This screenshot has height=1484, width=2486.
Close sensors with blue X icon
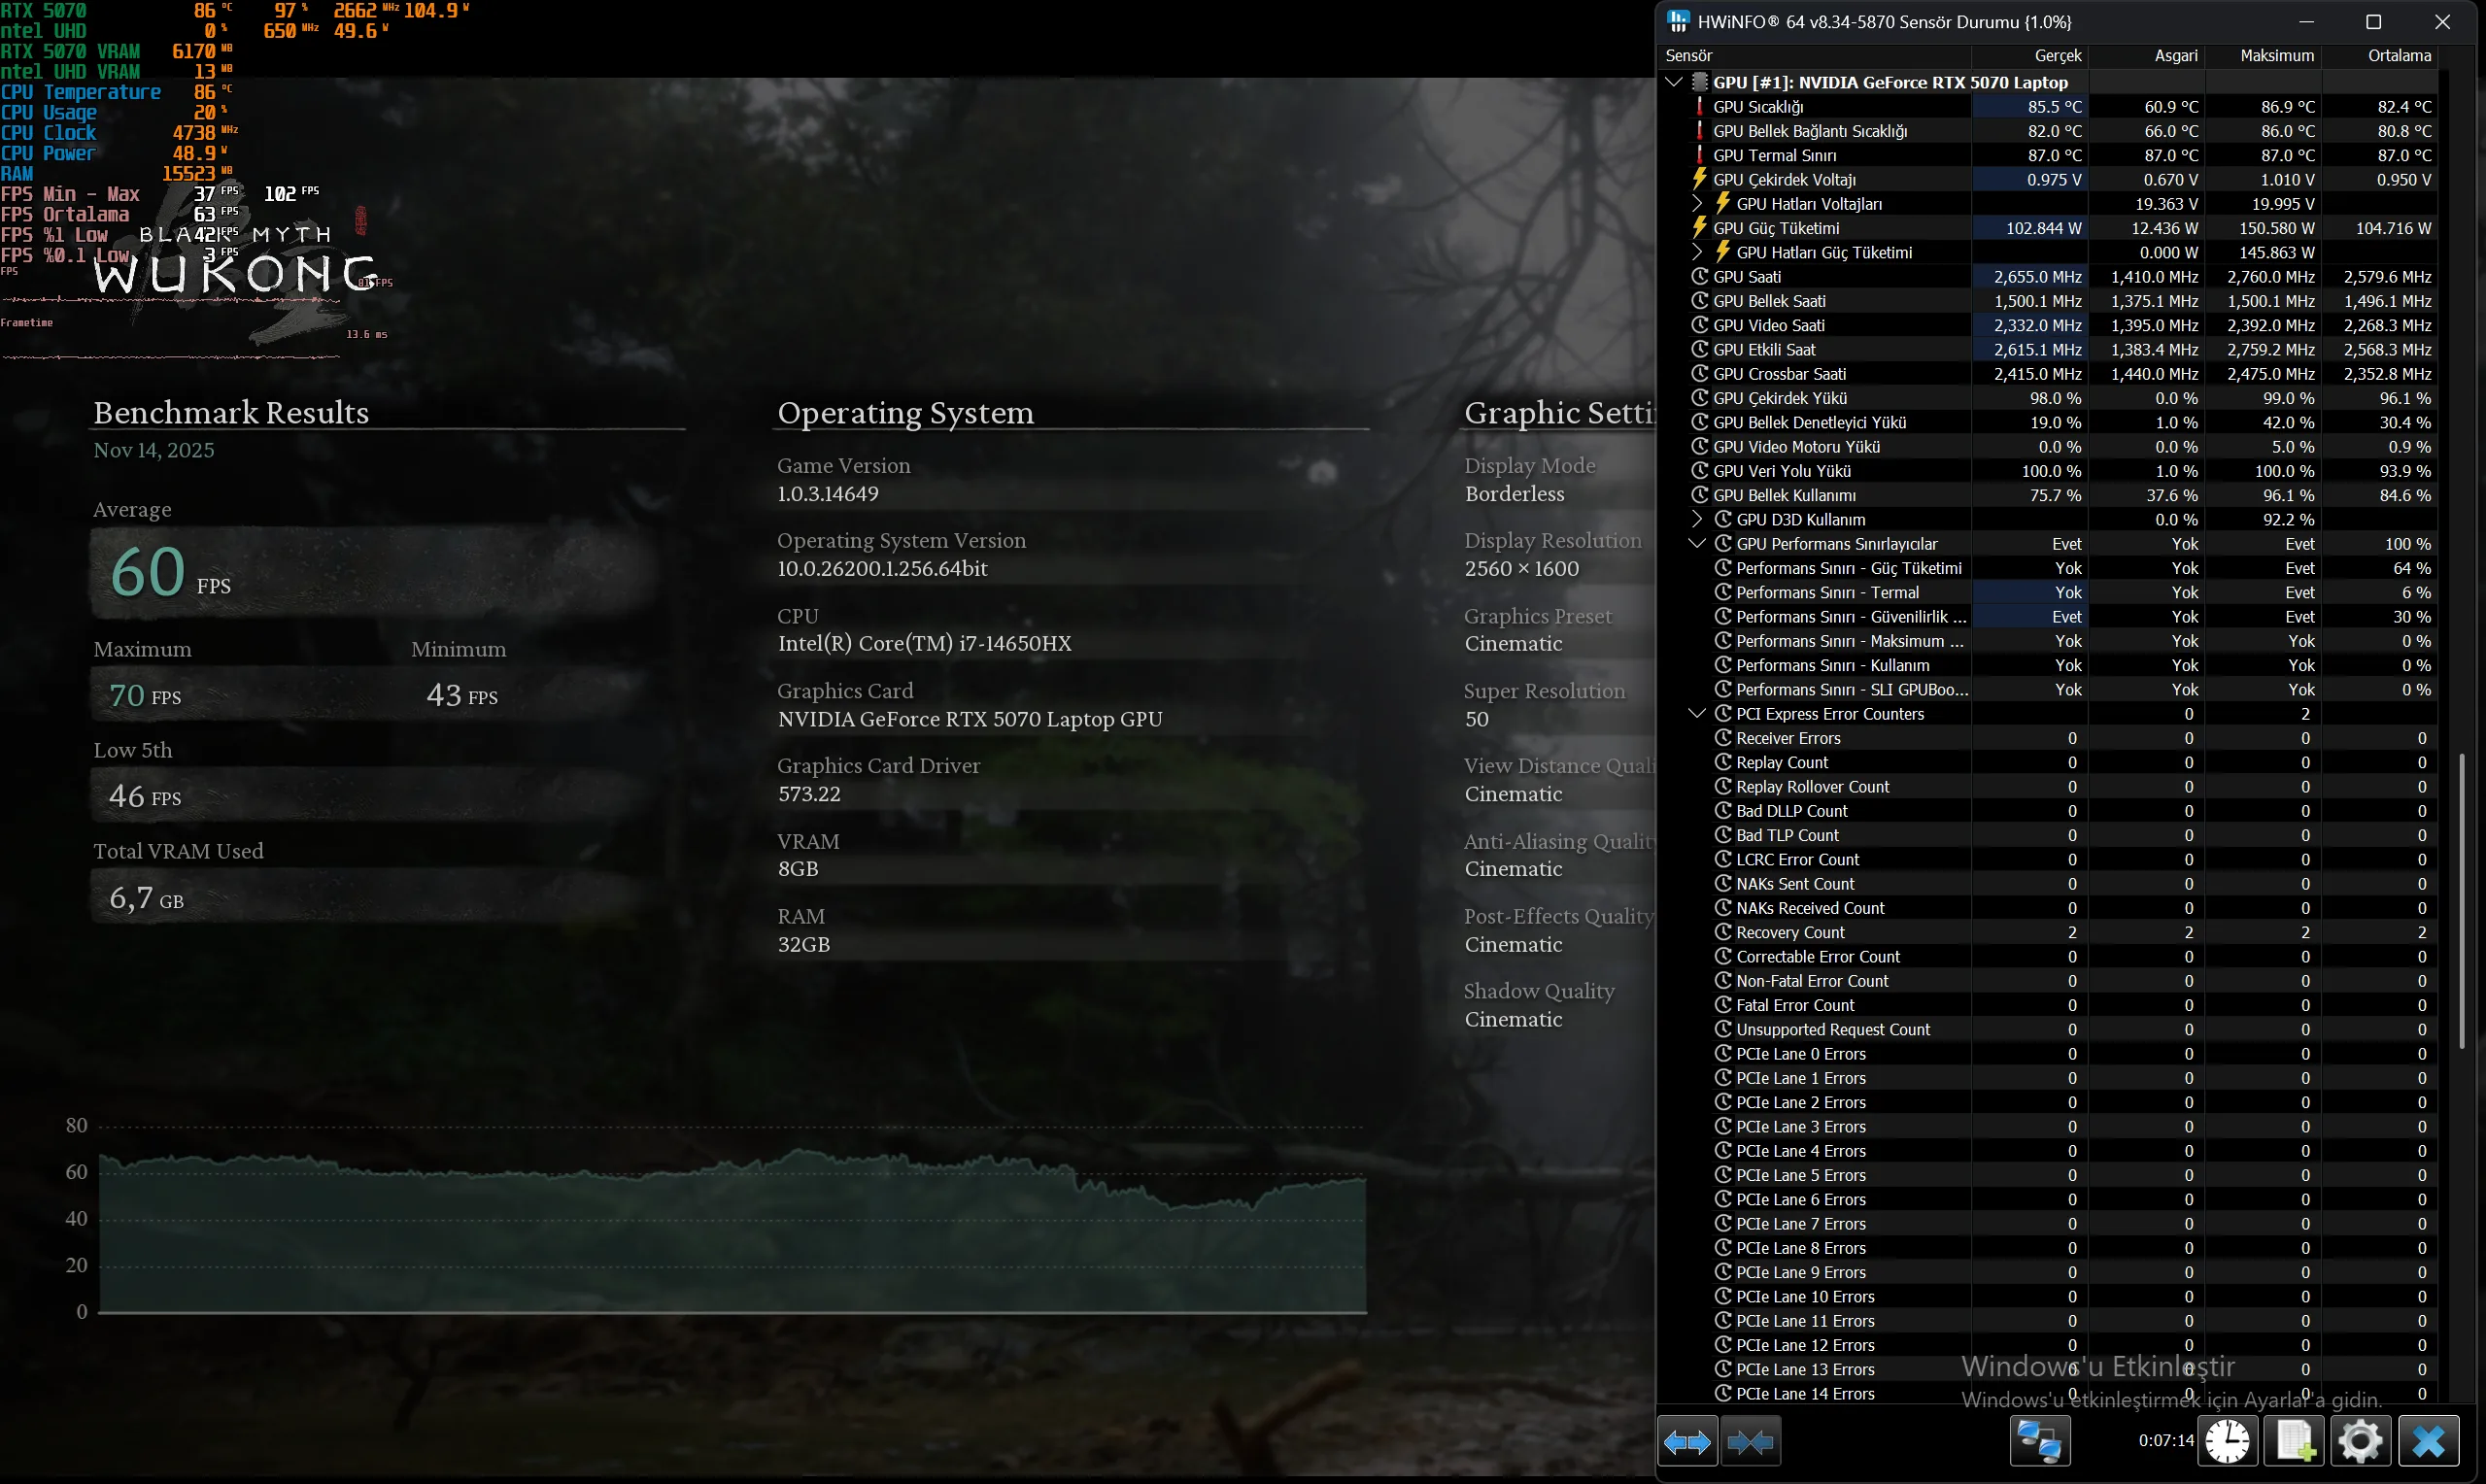coord(2428,1441)
